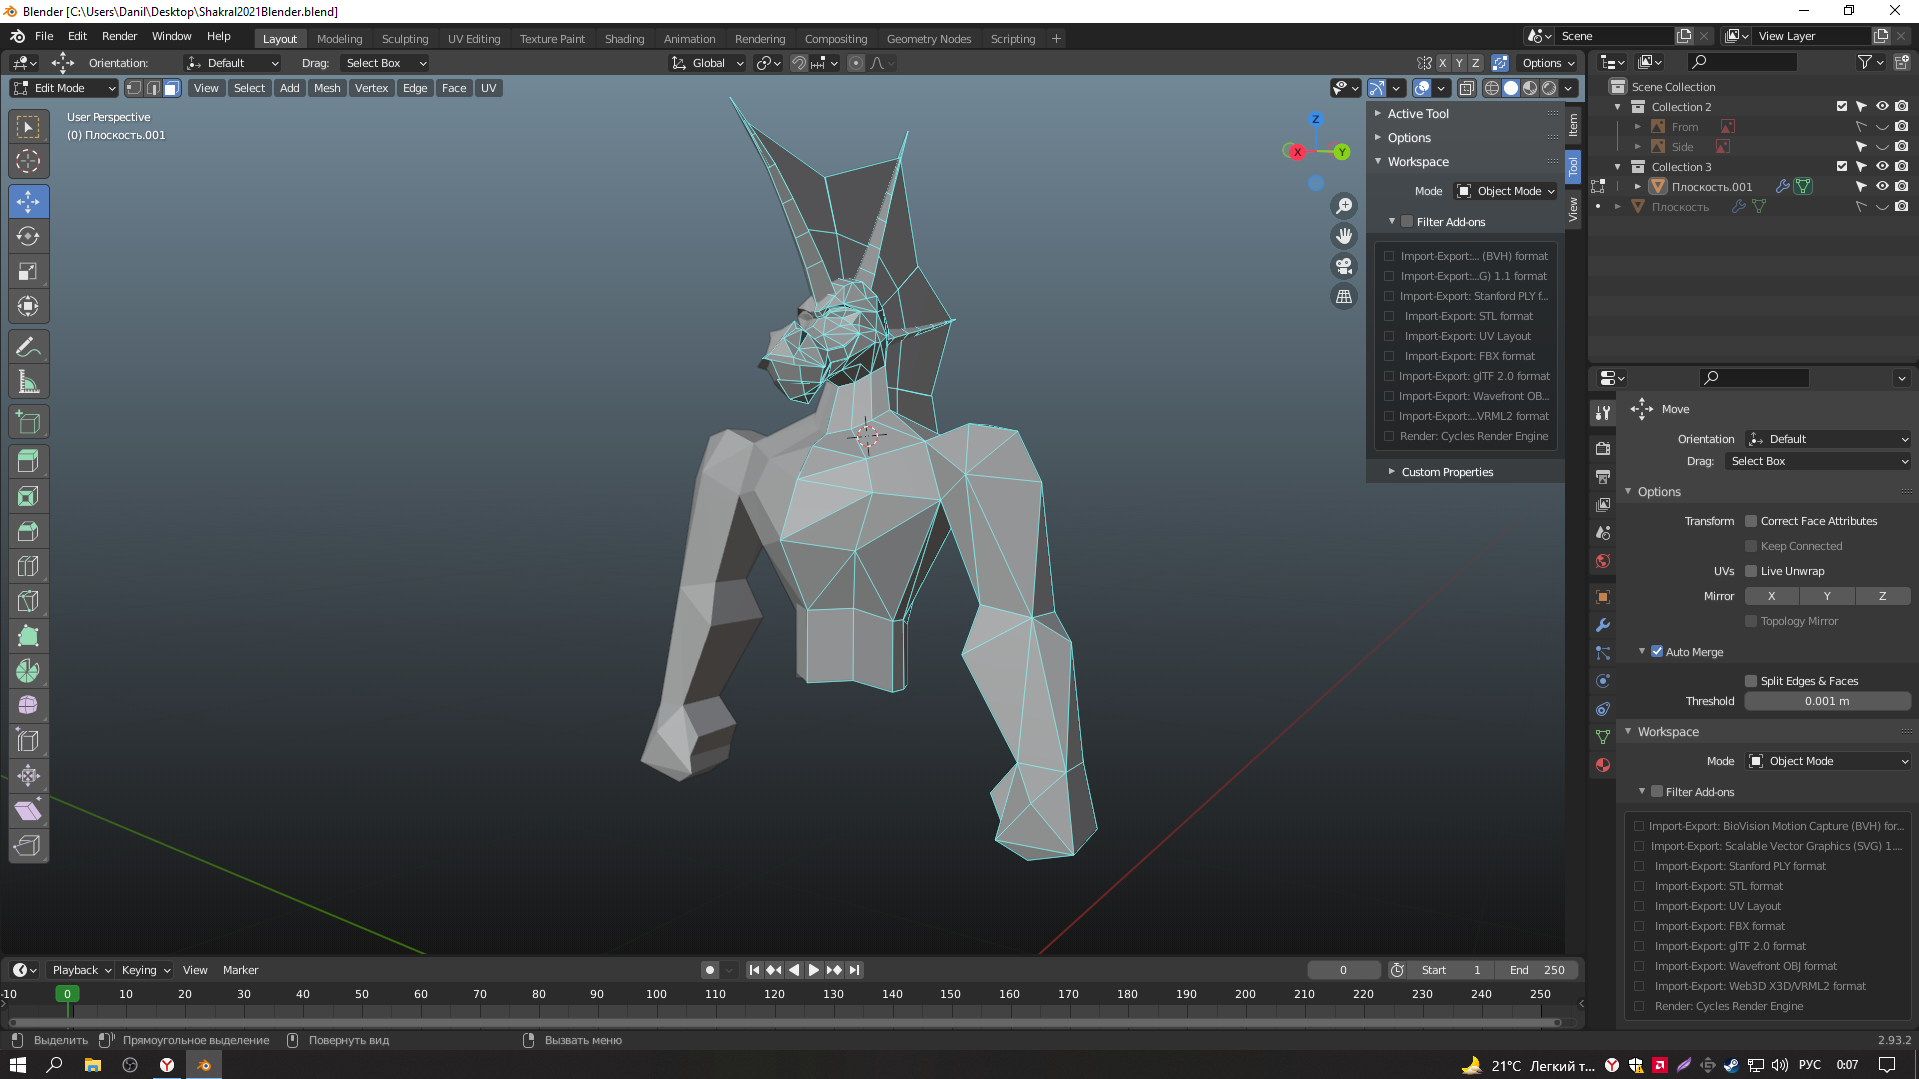1919x1079 pixels.
Task: Select the Transform tool
Action: (28, 307)
